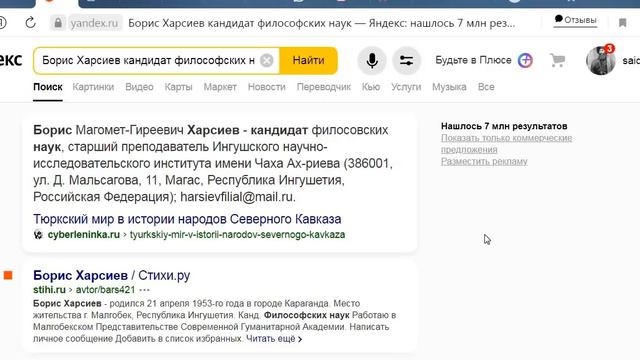Open the Карты tab

click(x=178, y=87)
